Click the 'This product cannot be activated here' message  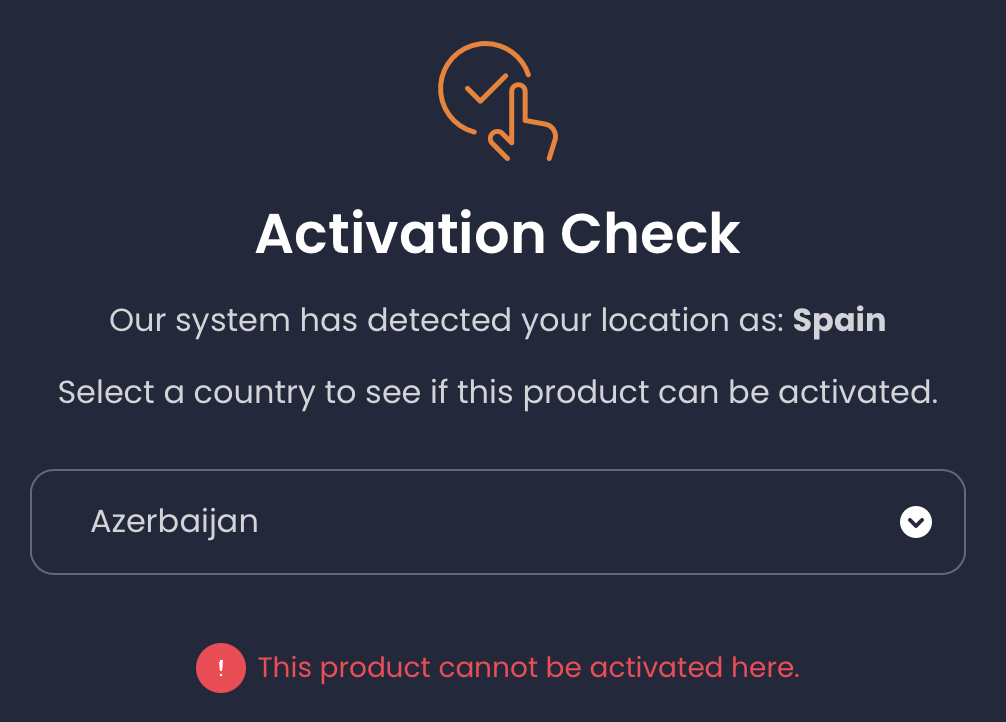point(528,667)
